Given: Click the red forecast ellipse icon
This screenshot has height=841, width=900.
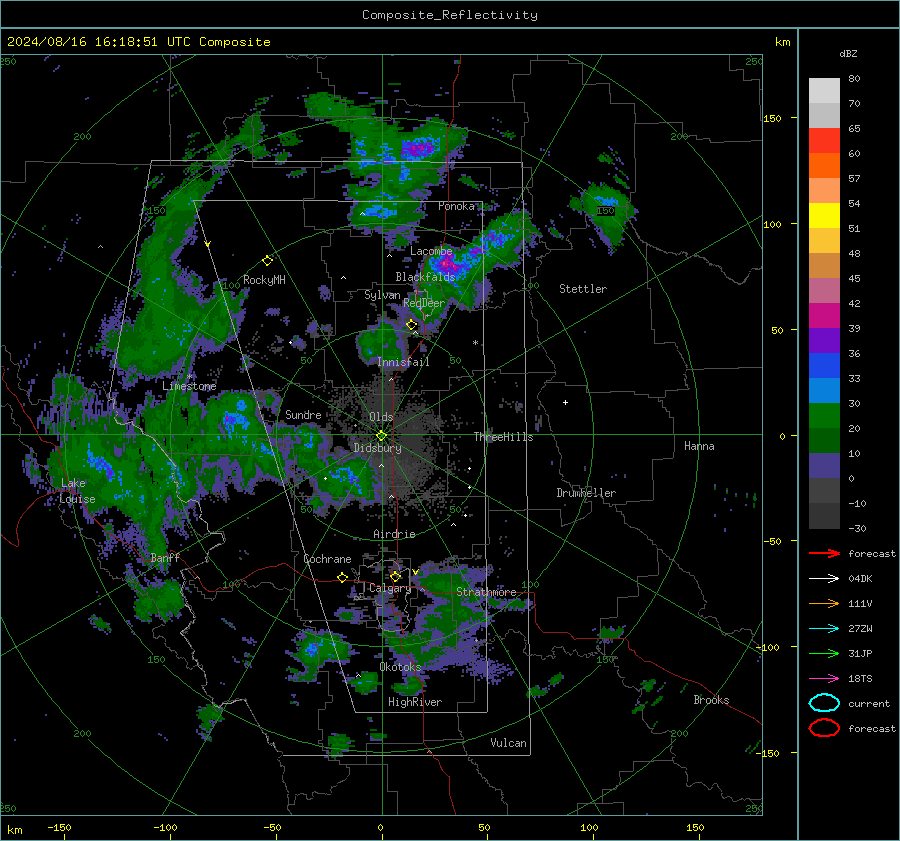Looking at the screenshot, I should point(824,728).
